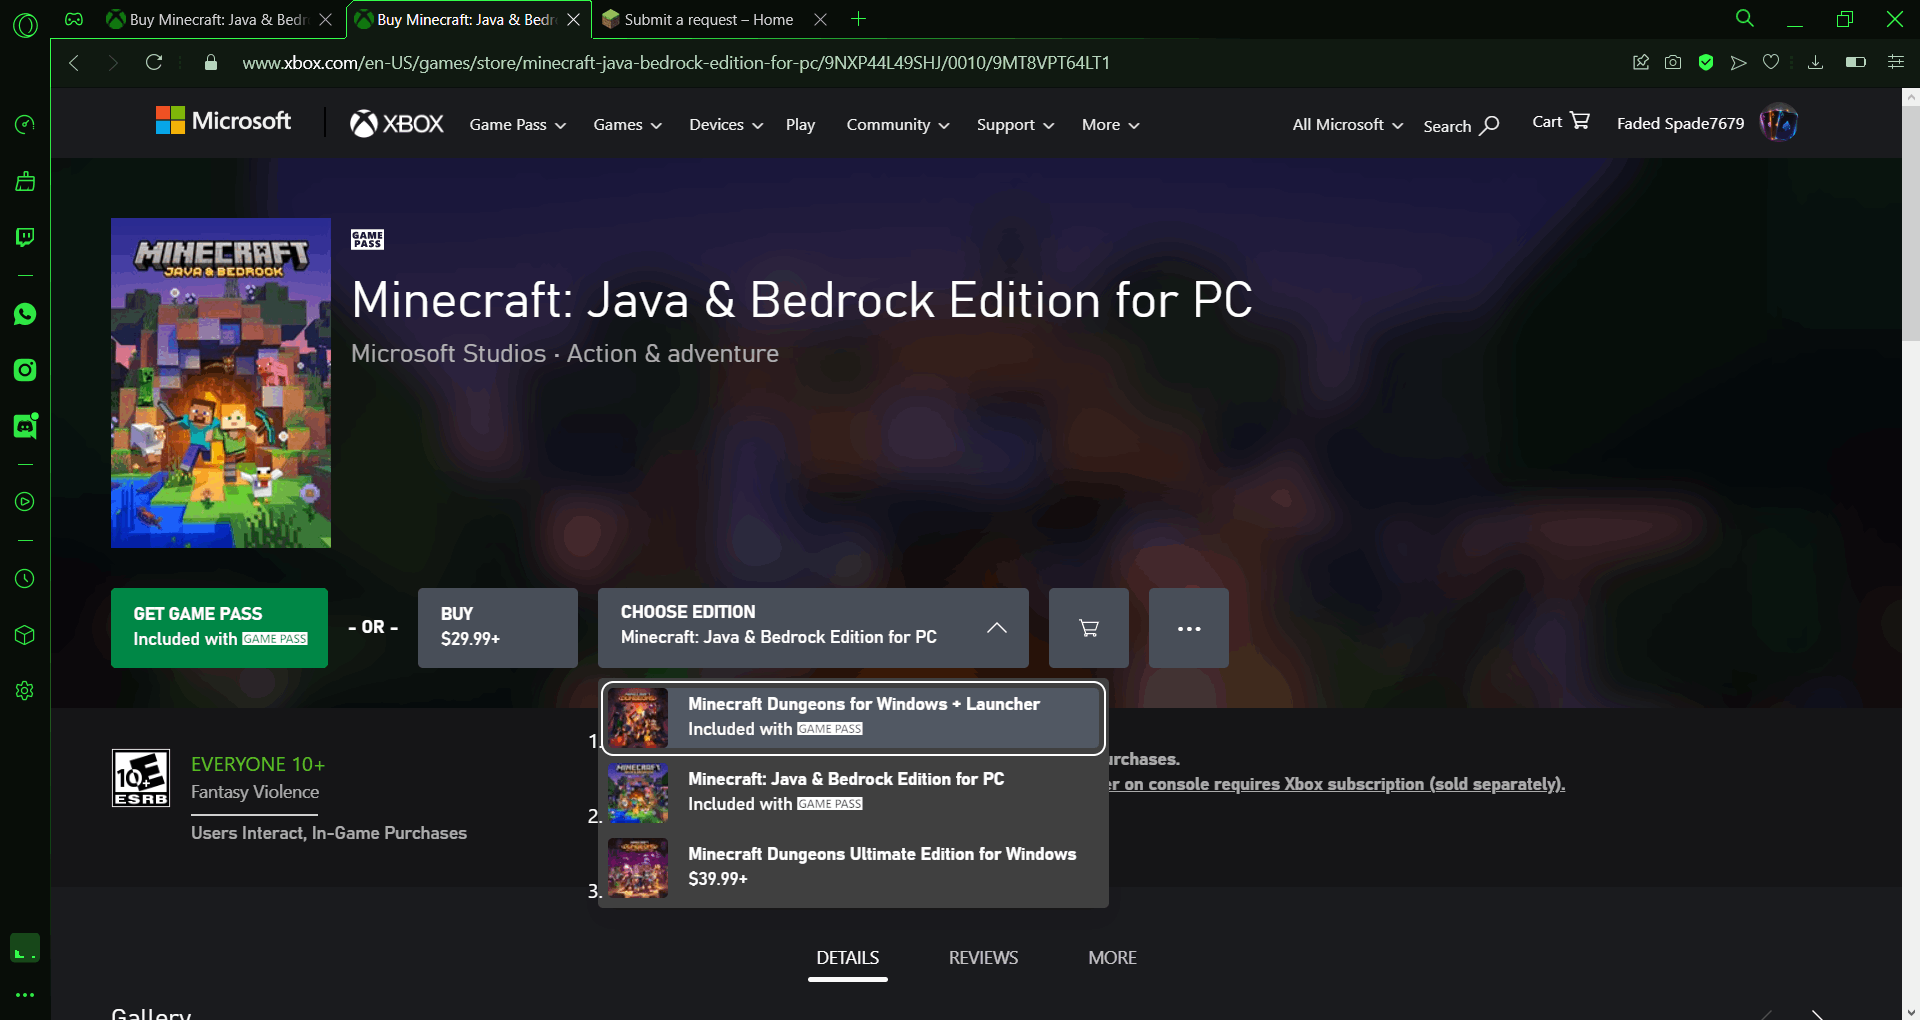This screenshot has width=1920, height=1020.
Task: Click the Get Game Pass button
Action: coord(219,628)
